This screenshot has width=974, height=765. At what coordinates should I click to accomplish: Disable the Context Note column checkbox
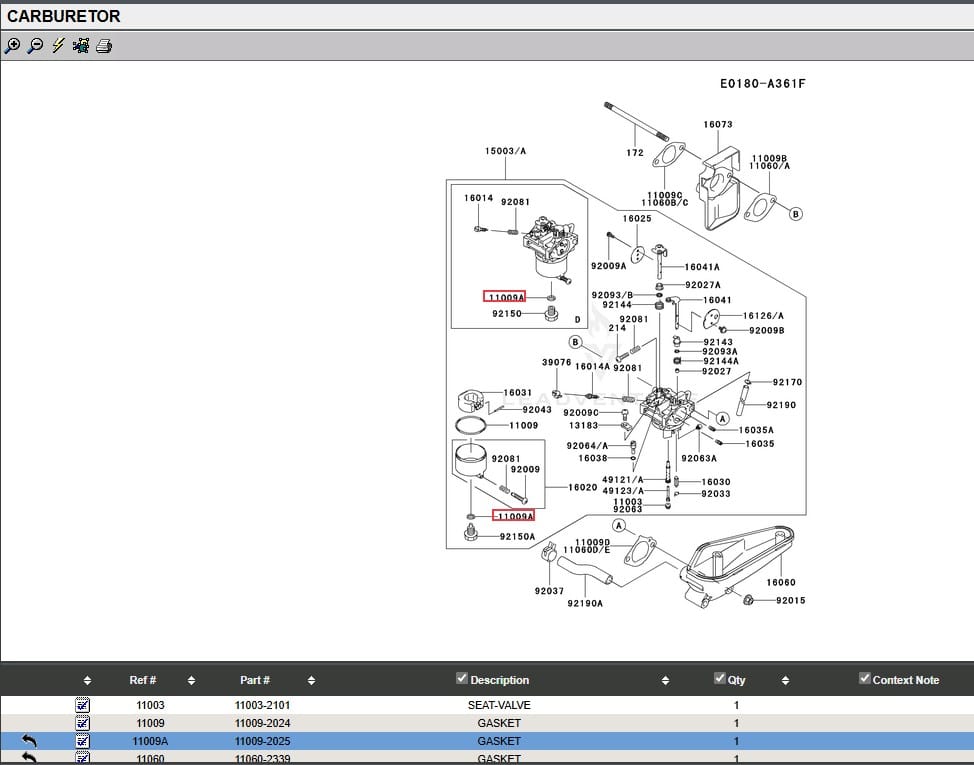click(x=865, y=679)
